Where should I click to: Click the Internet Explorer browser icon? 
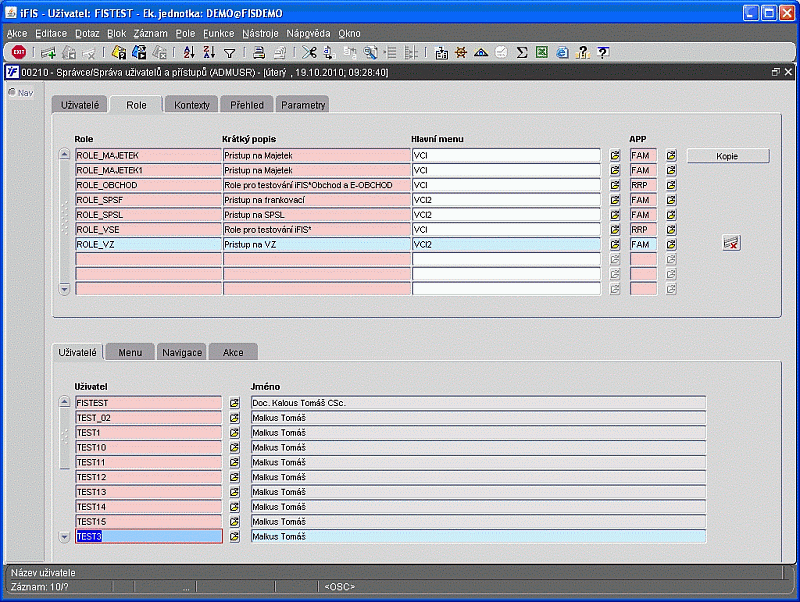(562, 52)
